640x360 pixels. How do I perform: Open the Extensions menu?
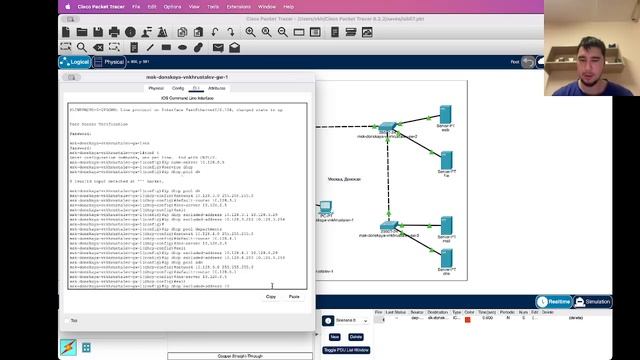pos(239,7)
